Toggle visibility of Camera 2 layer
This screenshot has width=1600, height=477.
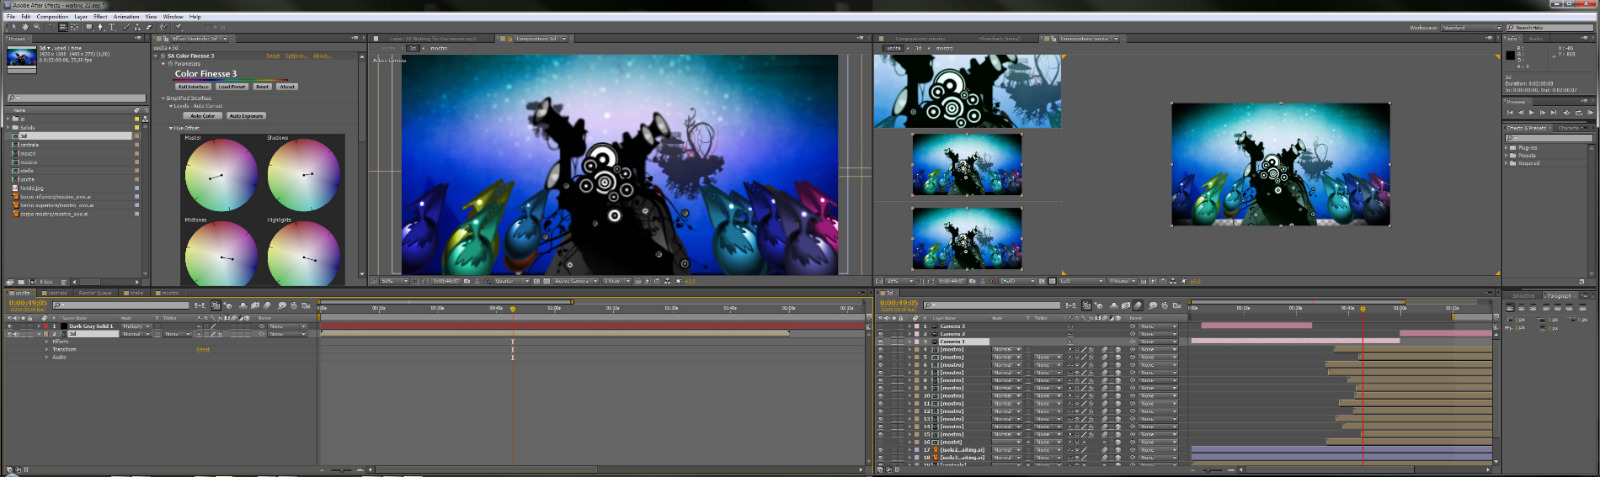(x=880, y=334)
